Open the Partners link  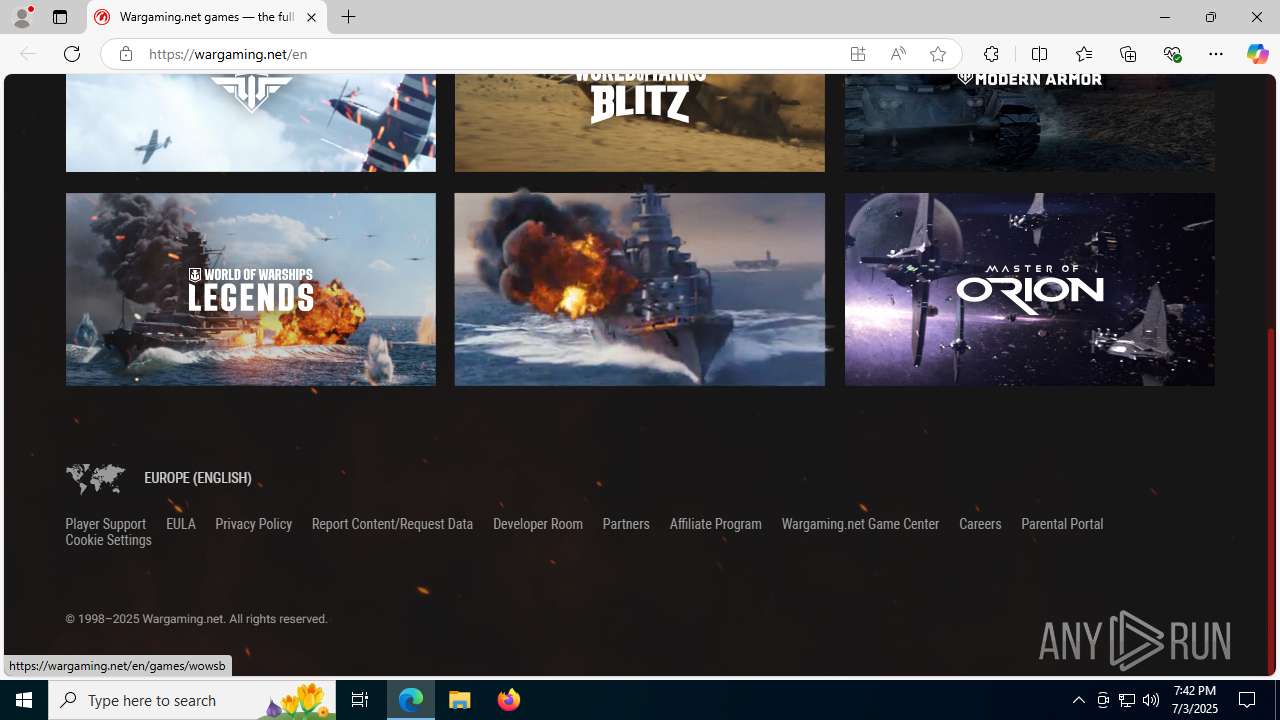626,524
